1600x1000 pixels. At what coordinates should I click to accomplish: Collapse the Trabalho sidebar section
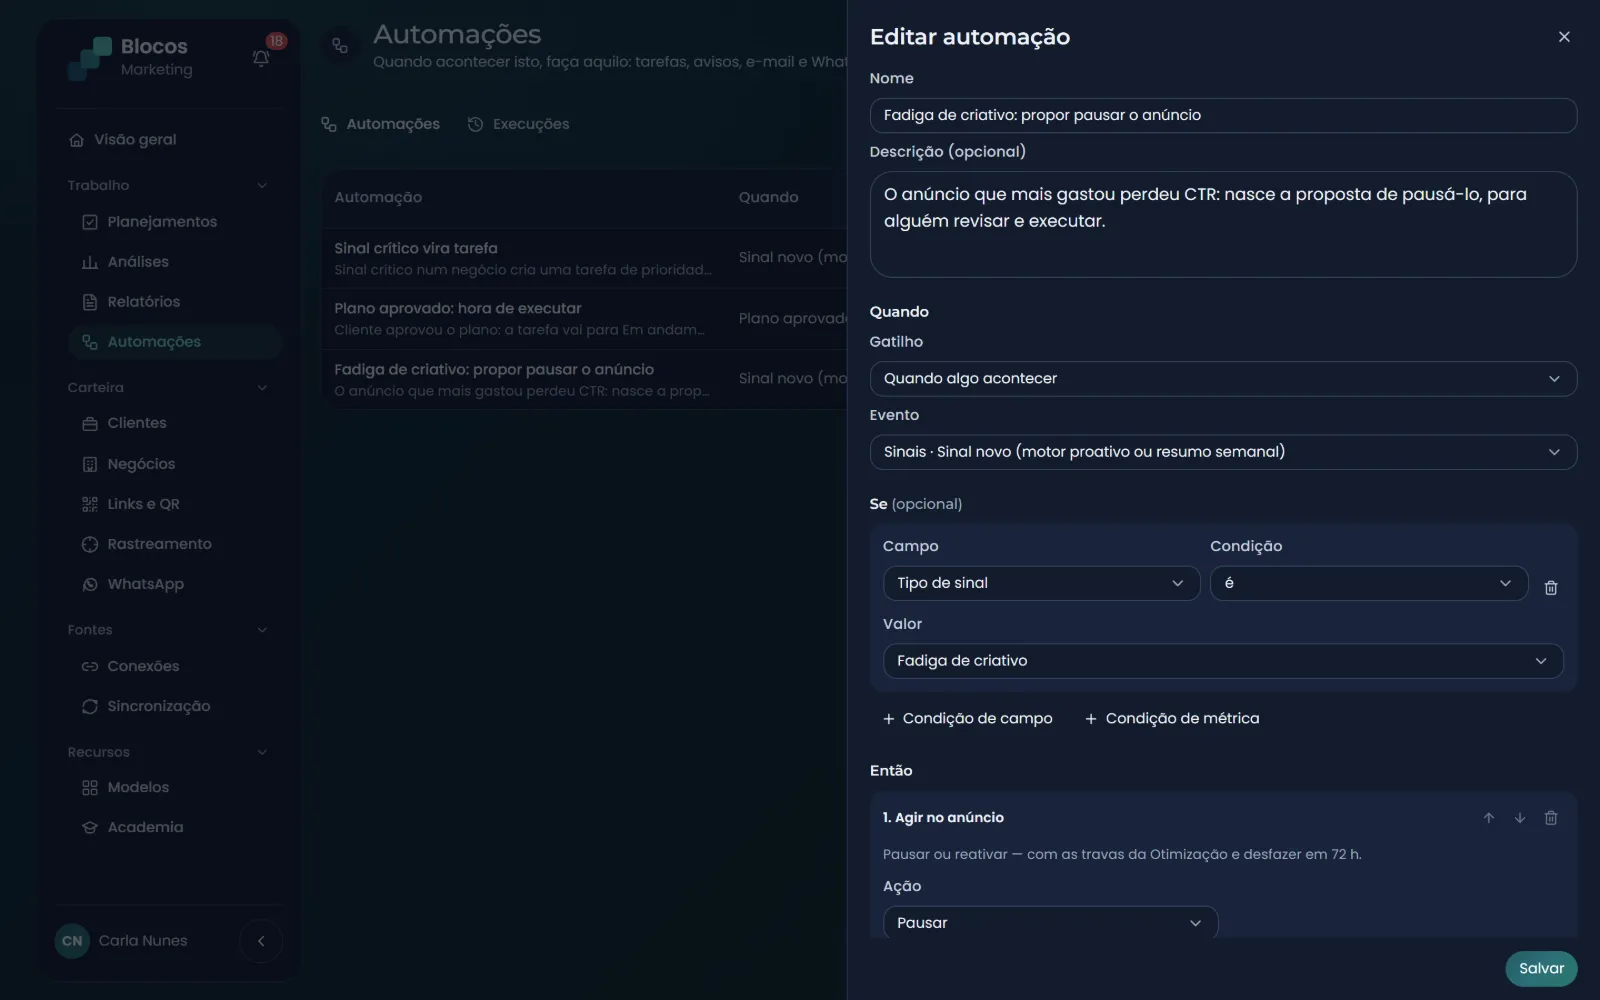[168, 185]
